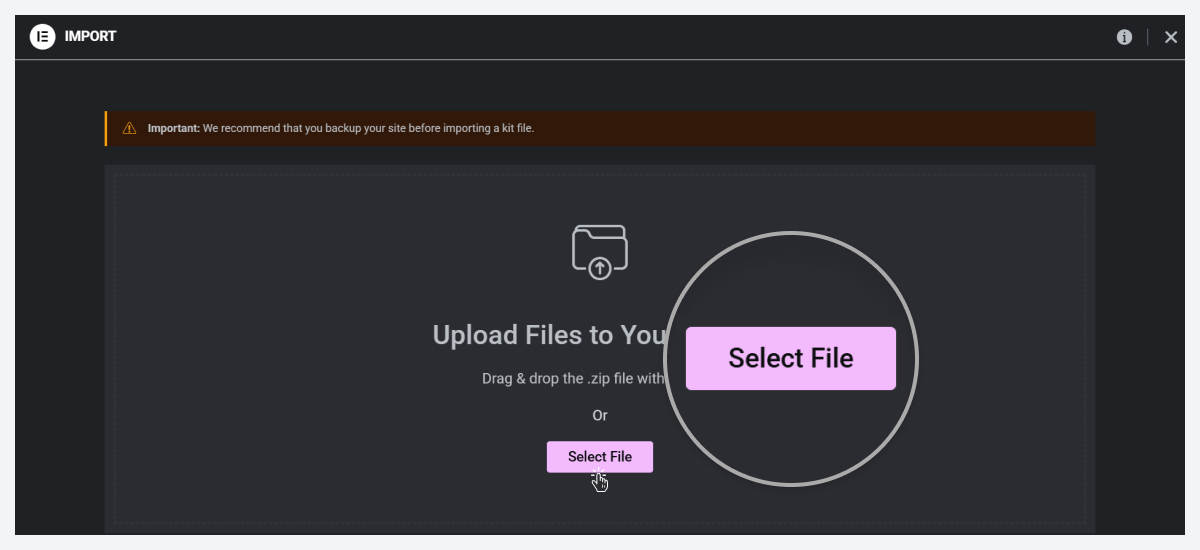Viewport: 1200px width, 550px height.
Task: Click the orange warning triangle icon
Action: tap(129, 128)
